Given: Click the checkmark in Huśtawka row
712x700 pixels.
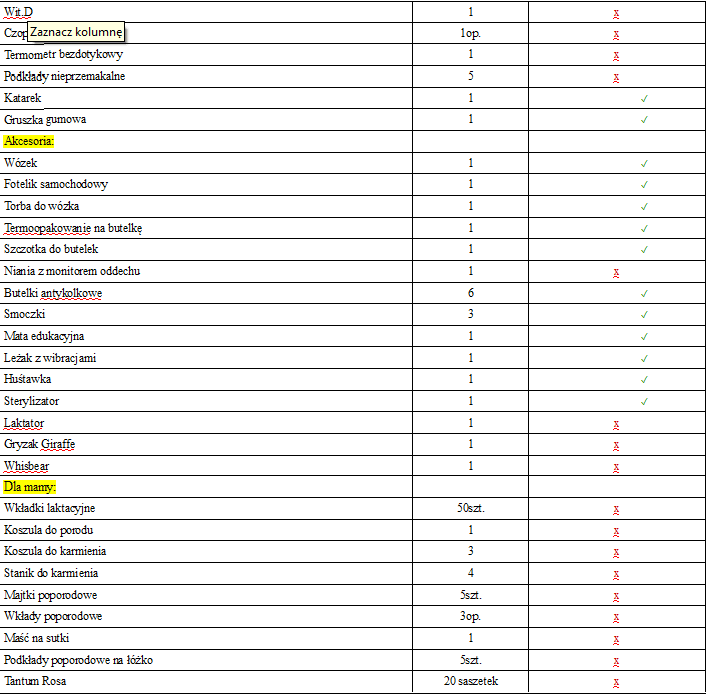Looking at the screenshot, I should click(644, 380).
